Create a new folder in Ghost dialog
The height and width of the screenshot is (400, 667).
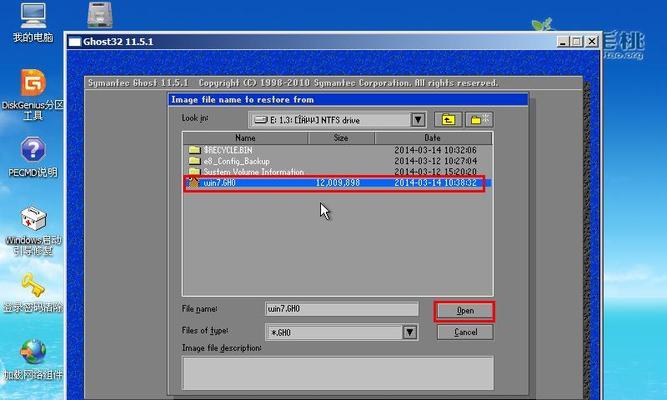click(x=479, y=120)
